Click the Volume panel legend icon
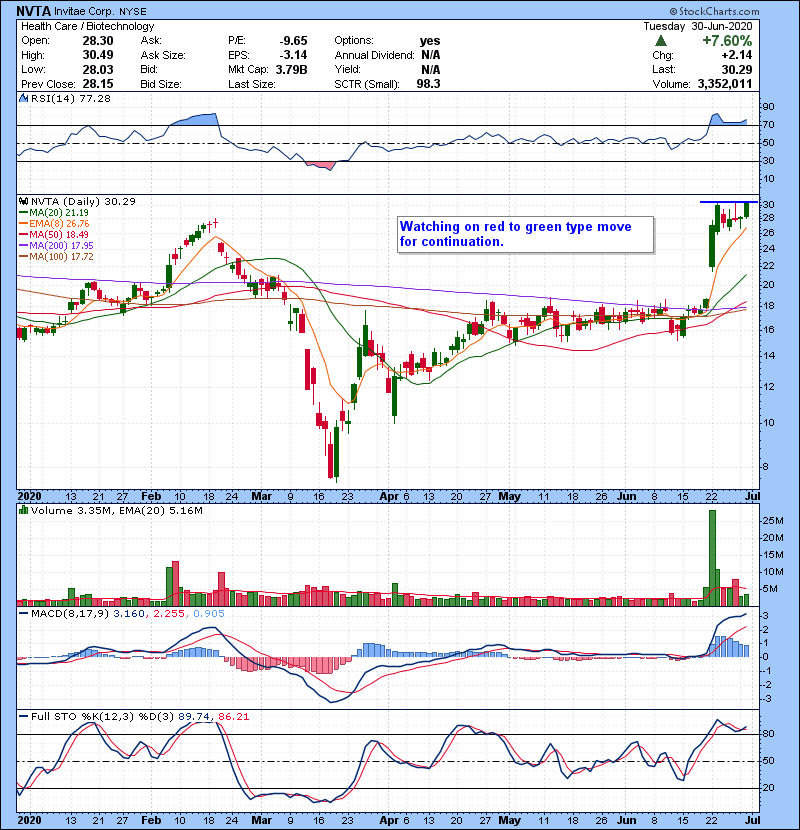Image resolution: width=800 pixels, height=830 pixels. point(23,512)
